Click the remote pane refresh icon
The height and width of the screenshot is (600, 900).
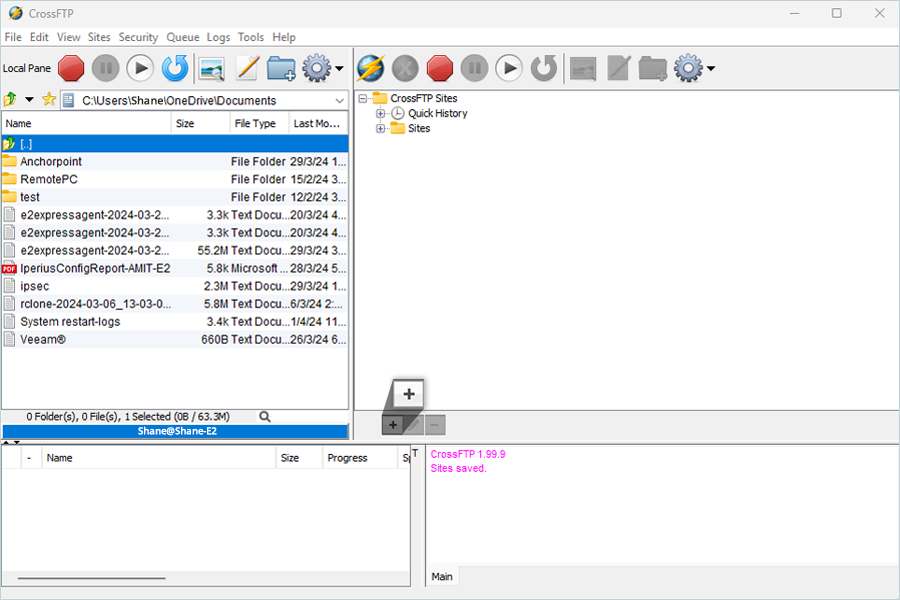(543, 68)
